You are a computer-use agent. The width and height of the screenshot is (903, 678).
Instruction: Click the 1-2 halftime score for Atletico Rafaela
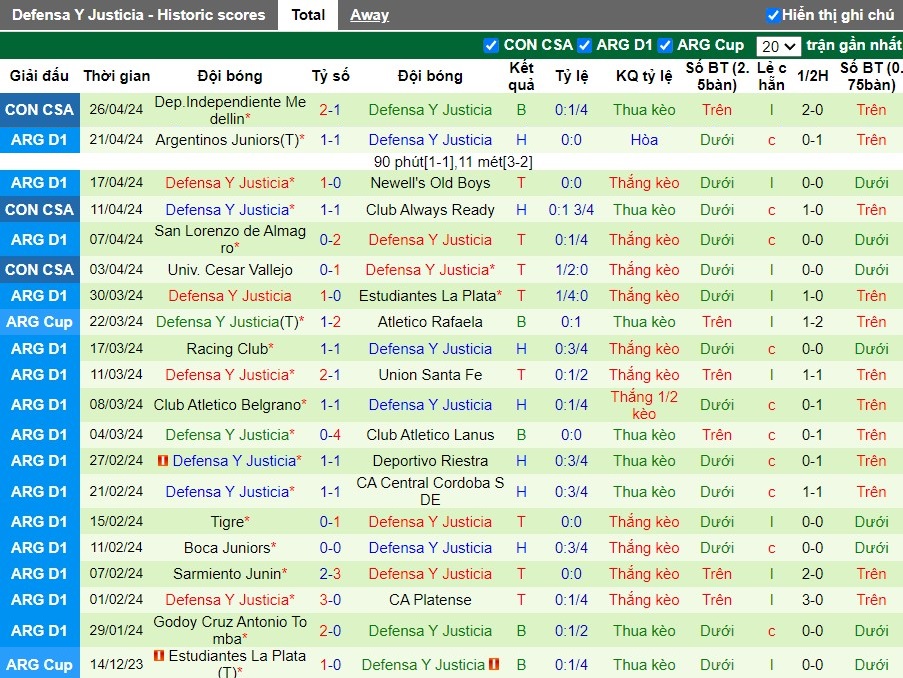pos(813,322)
